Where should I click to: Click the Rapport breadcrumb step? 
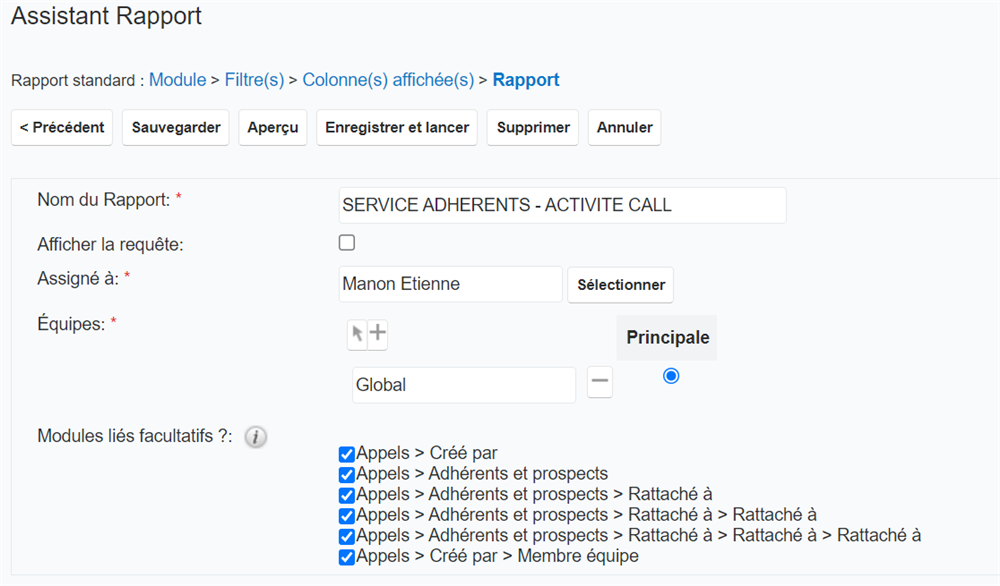(526, 80)
